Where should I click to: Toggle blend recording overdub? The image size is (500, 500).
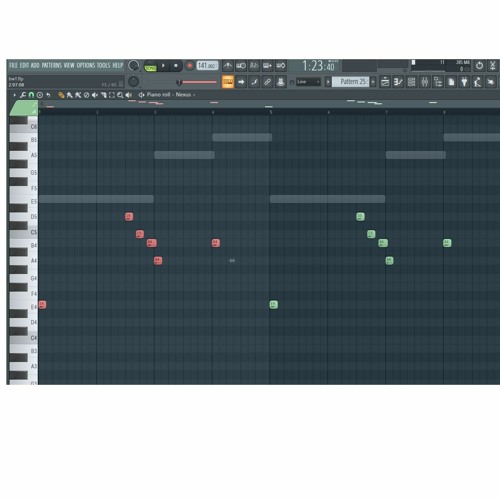[267, 66]
